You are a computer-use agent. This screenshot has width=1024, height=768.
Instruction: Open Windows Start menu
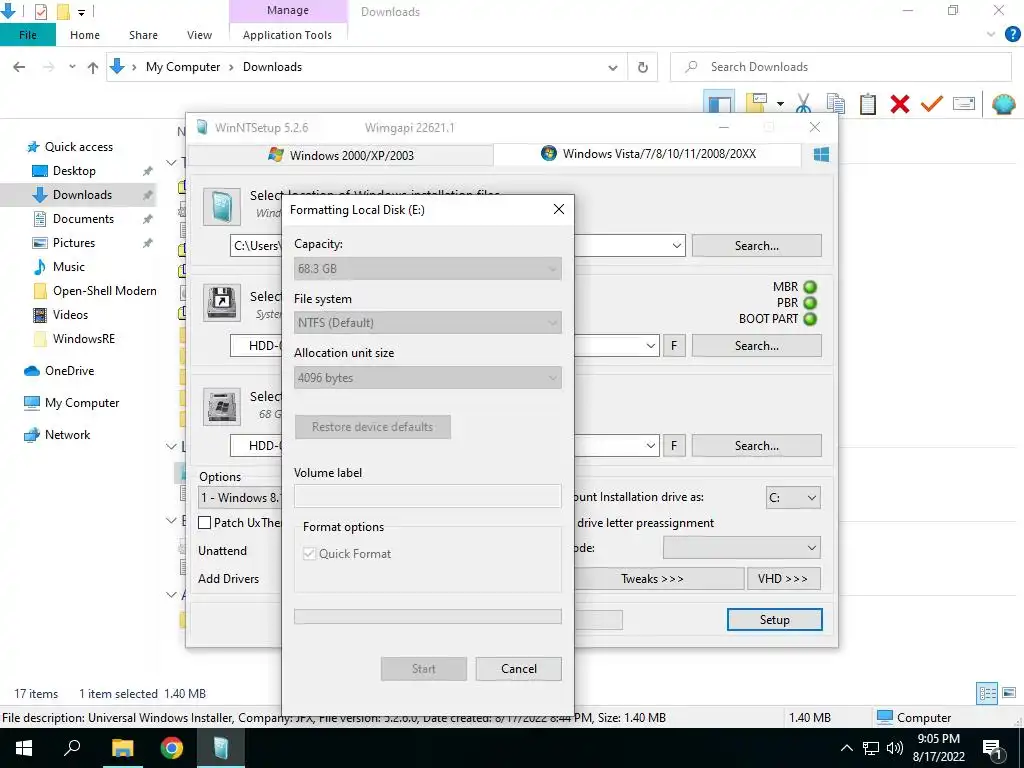[24, 748]
